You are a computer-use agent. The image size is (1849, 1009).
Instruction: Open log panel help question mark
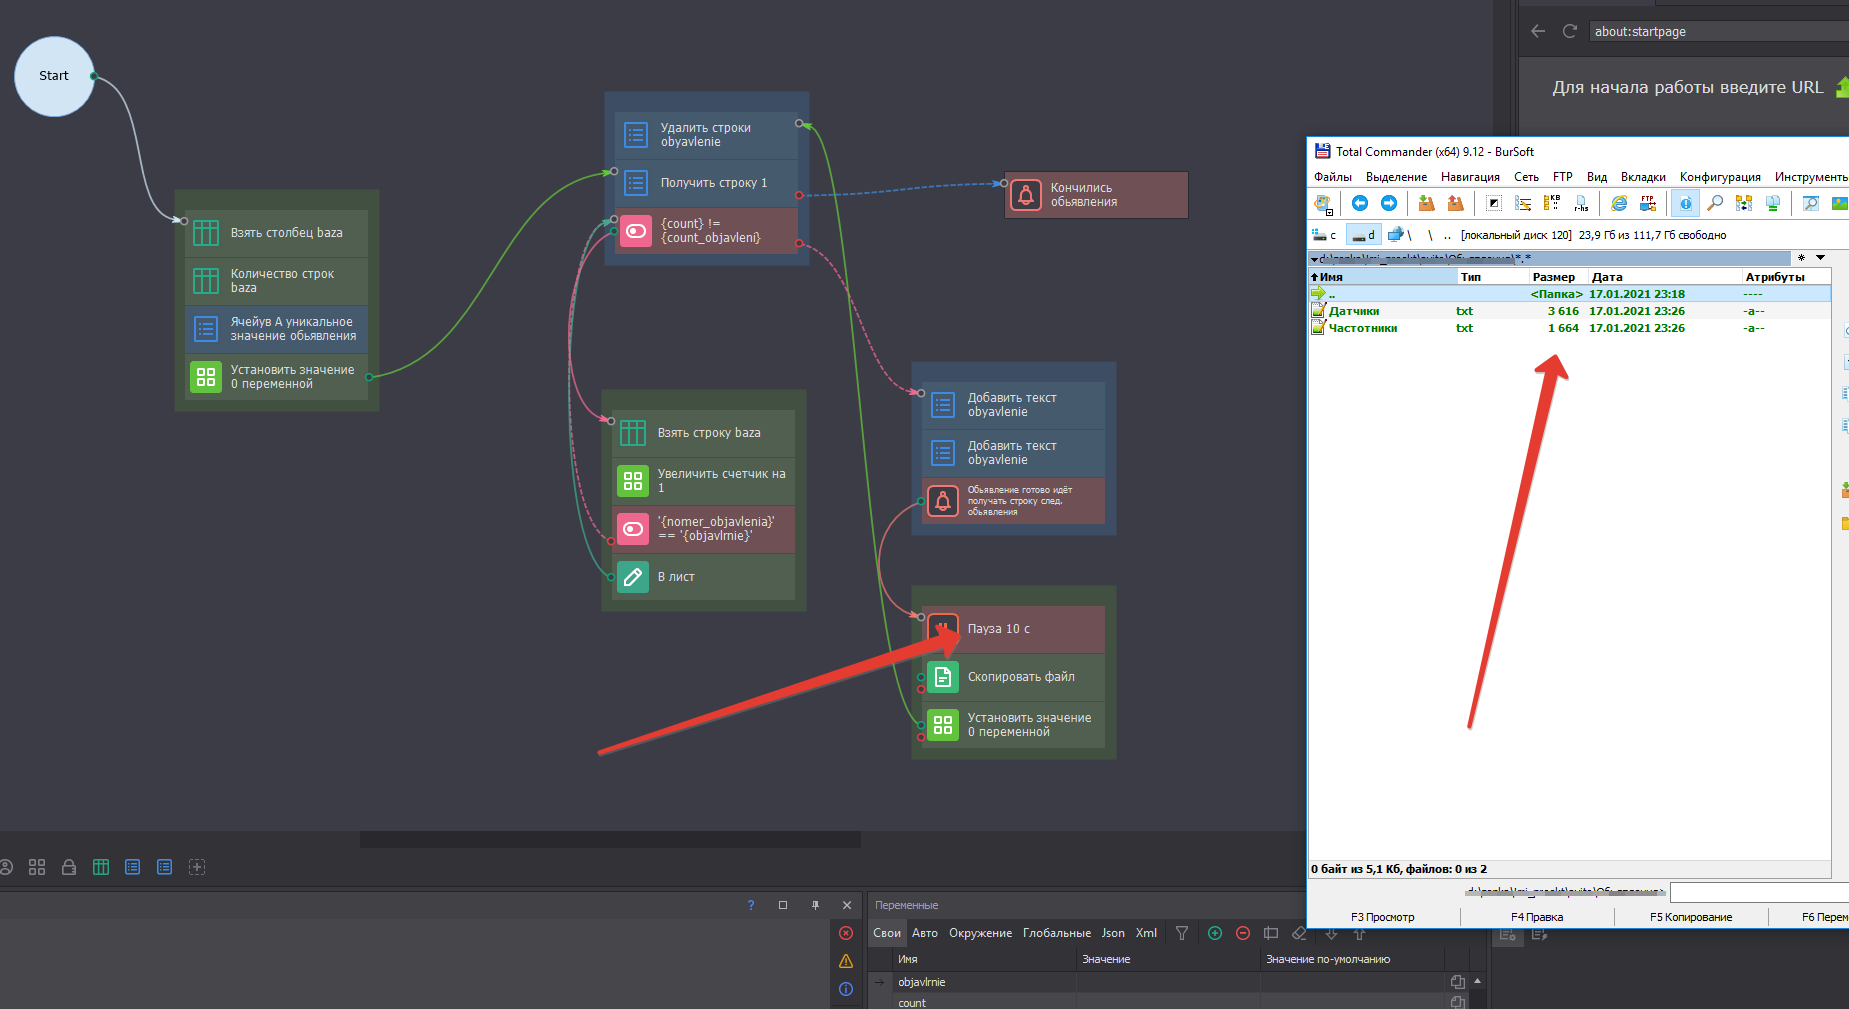[751, 905]
